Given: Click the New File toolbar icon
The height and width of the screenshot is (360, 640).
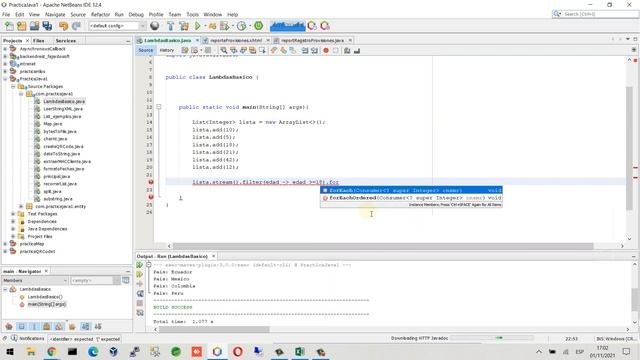Looking at the screenshot, I should (9, 26).
